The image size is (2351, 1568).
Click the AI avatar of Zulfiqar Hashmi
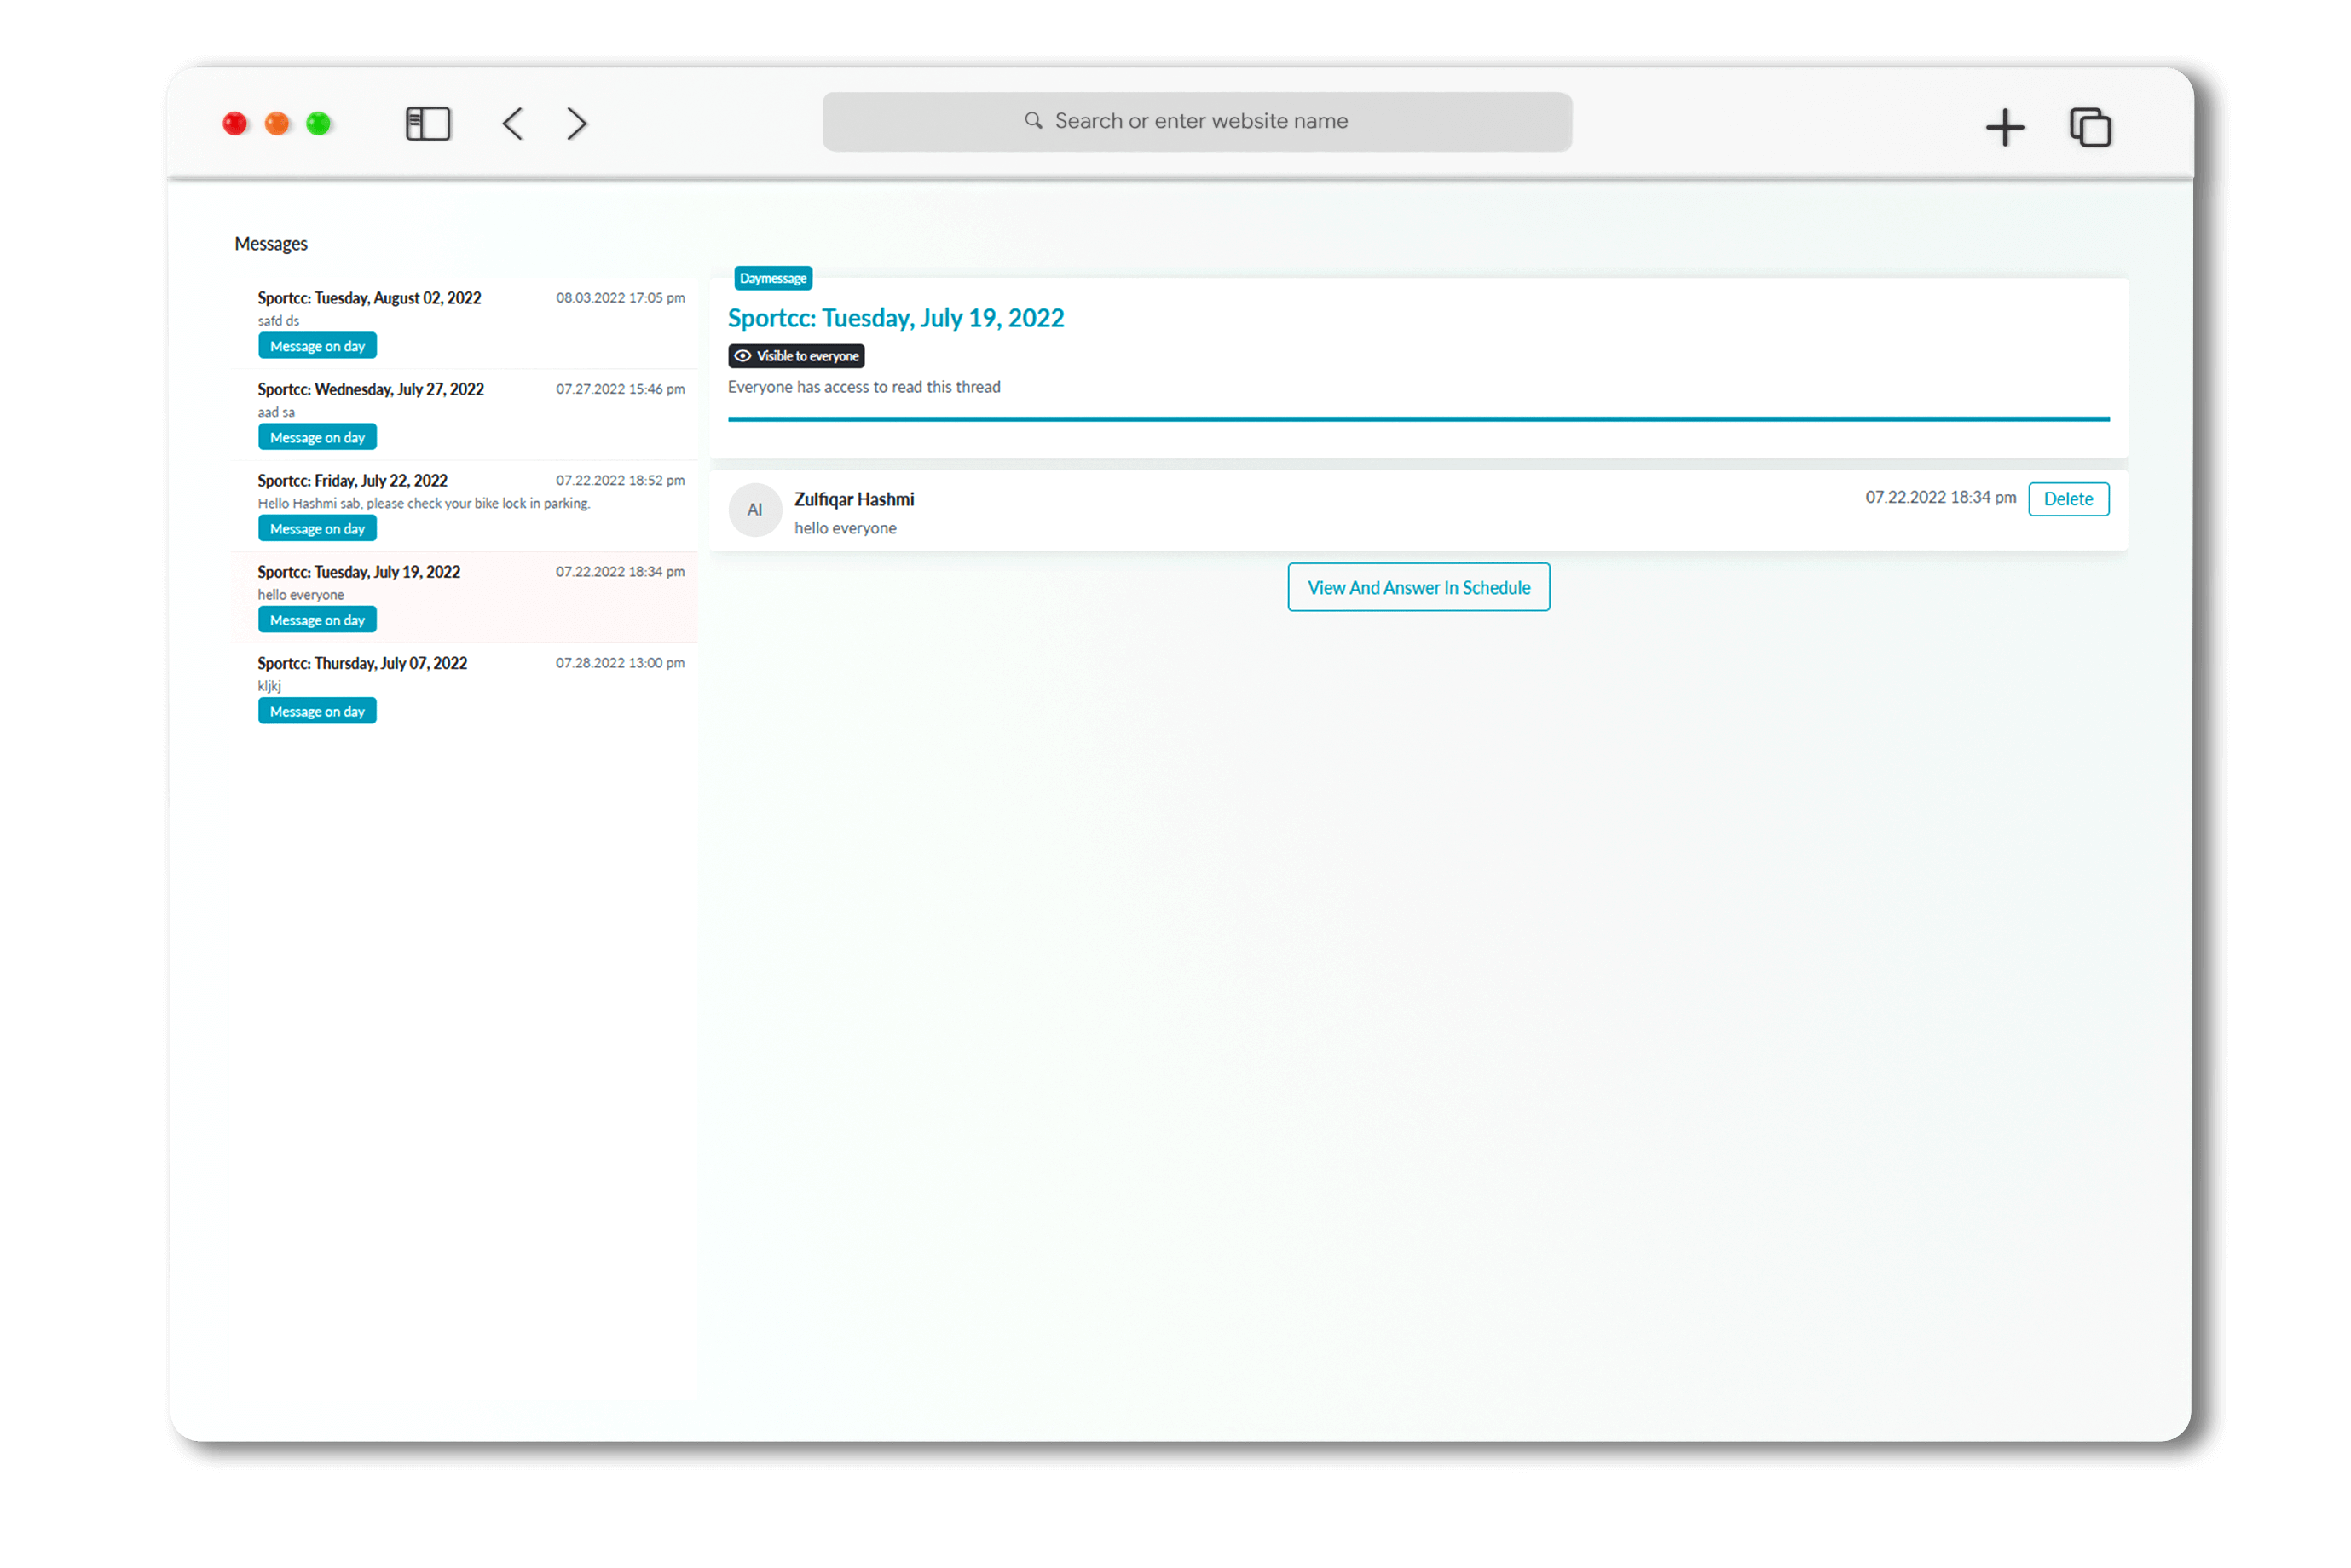(755, 510)
